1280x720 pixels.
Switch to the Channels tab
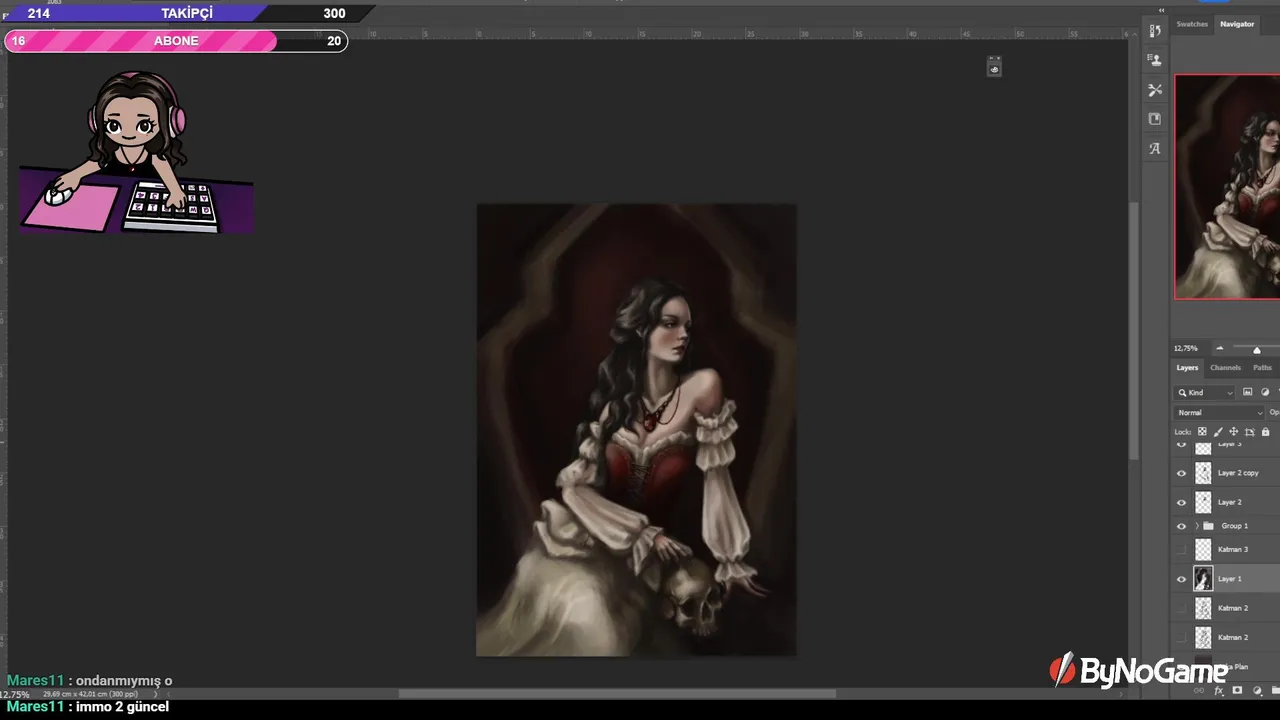1225,368
